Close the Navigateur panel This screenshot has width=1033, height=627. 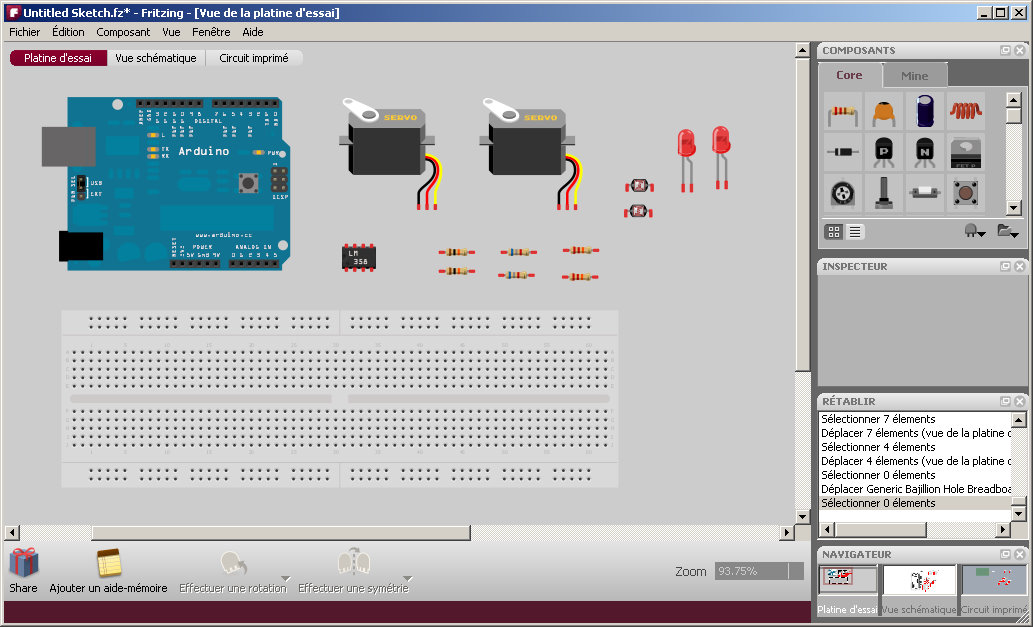[1020, 555]
